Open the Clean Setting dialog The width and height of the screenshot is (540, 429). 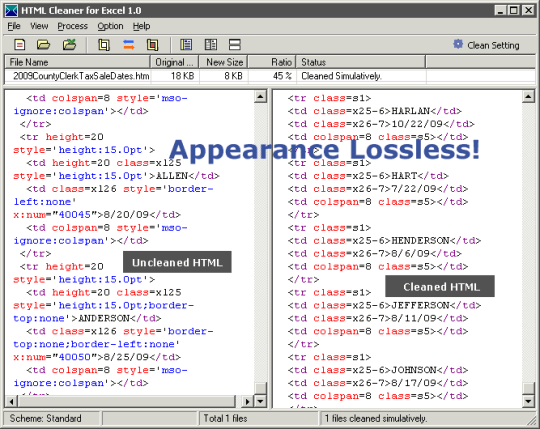click(486, 45)
